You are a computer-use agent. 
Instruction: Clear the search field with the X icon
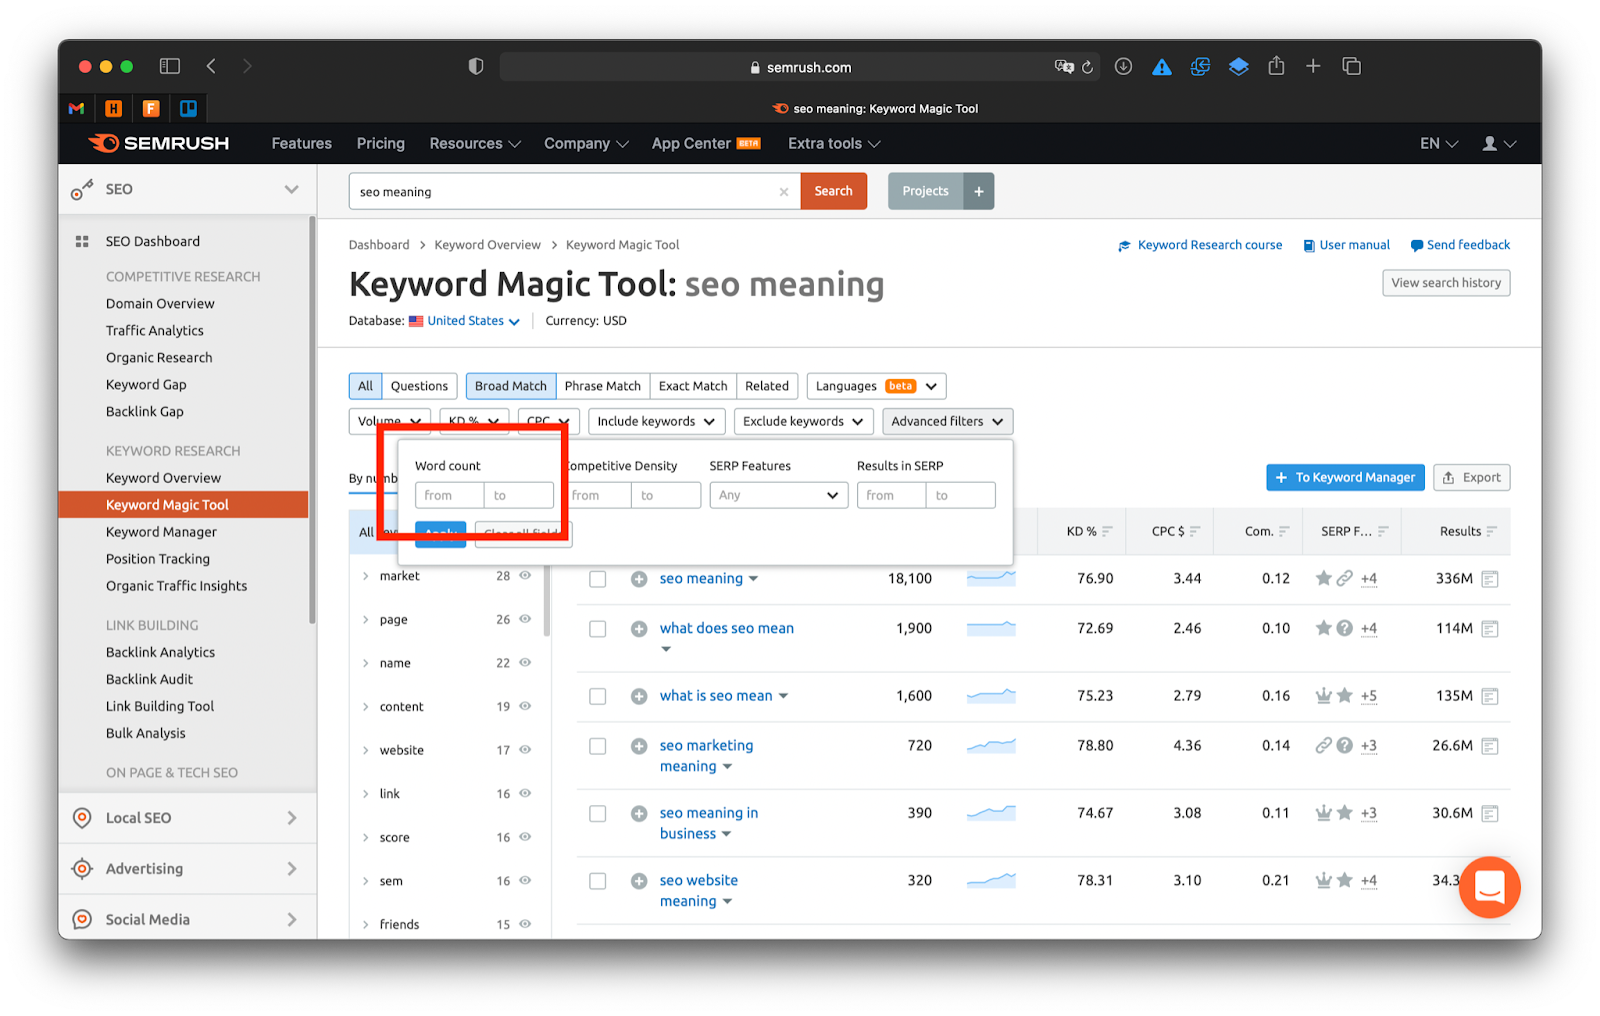[x=784, y=192]
